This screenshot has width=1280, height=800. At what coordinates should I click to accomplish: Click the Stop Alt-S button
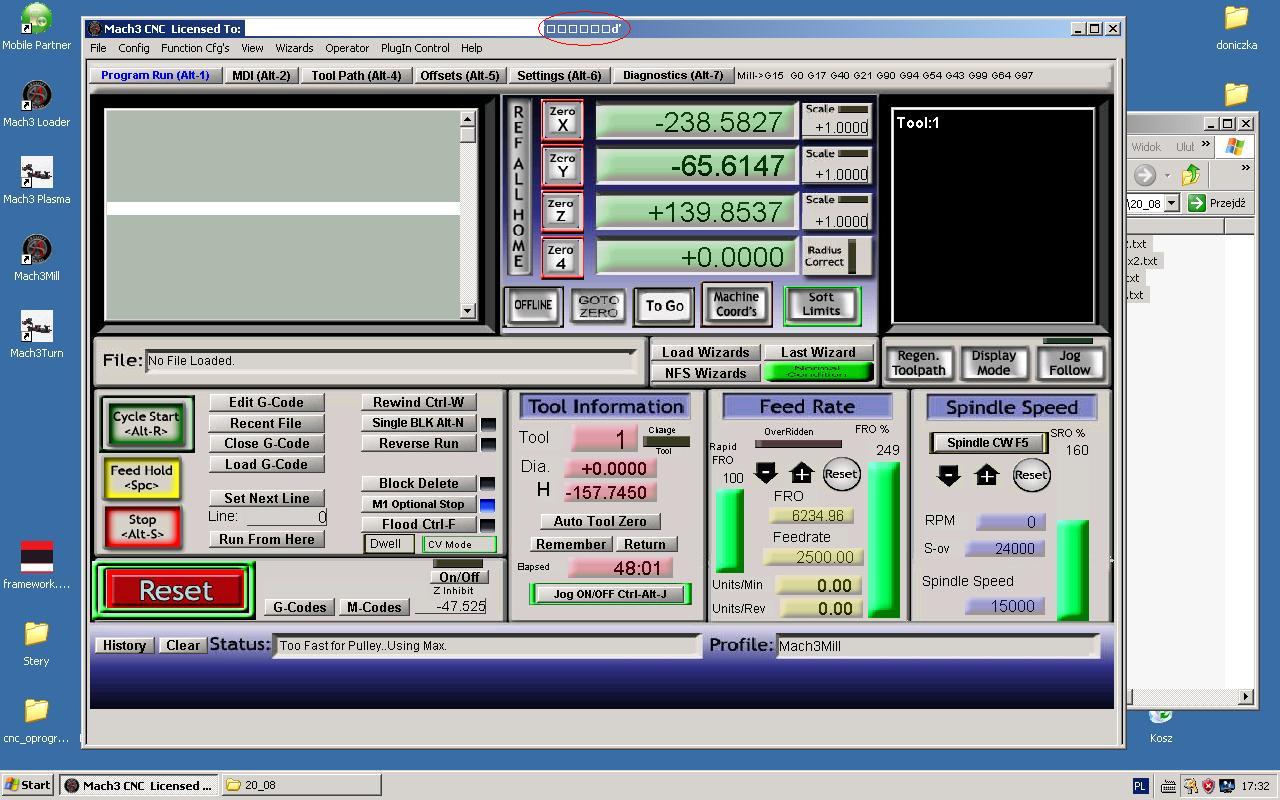[x=142, y=527]
